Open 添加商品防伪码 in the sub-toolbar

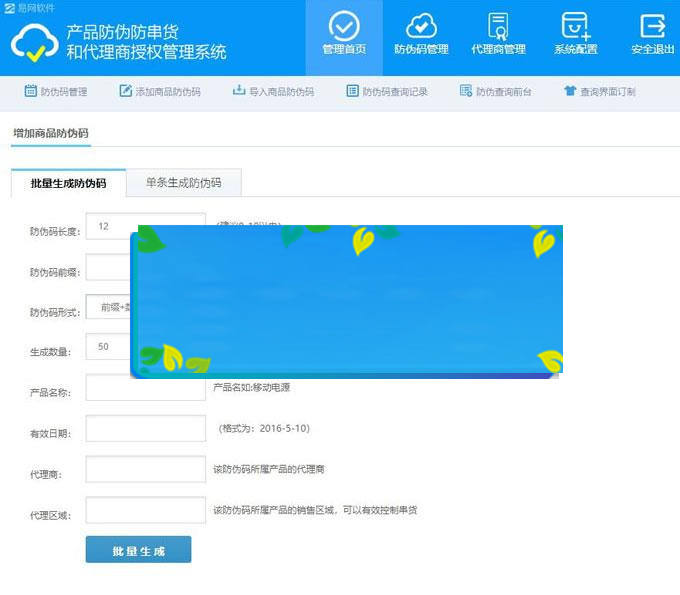(160, 92)
